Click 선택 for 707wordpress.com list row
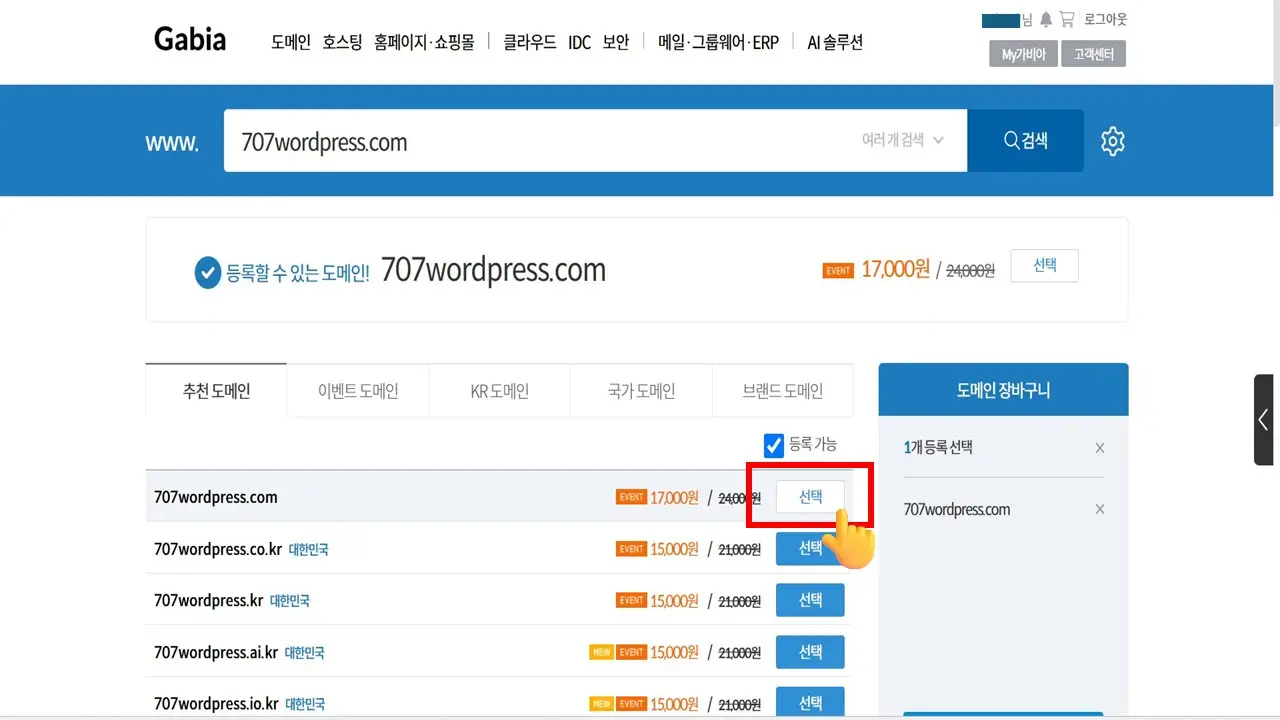Image resolution: width=1280 pixels, height=720 pixels. pyautogui.click(x=811, y=497)
